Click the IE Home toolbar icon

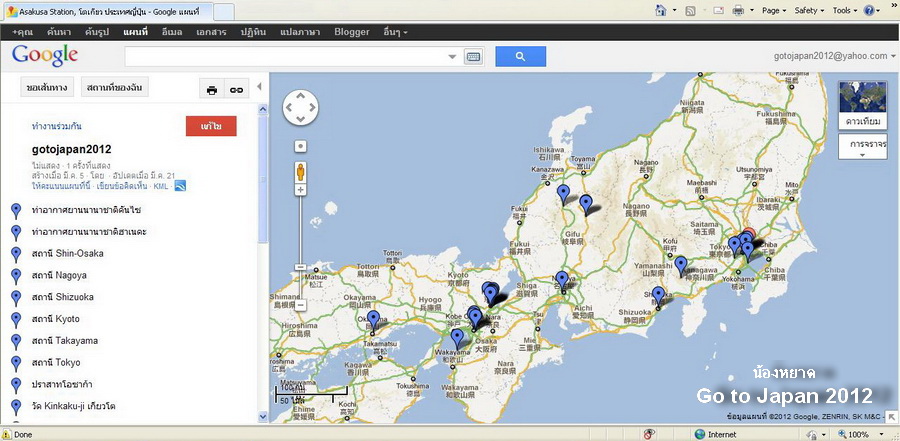coord(660,10)
